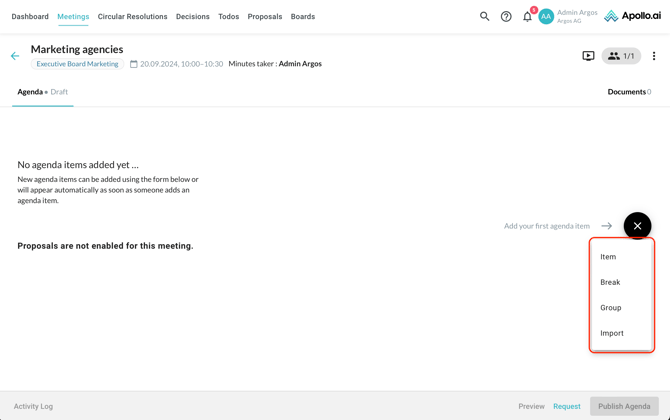Select Break from the add menu
This screenshot has width=670, height=420.
(610, 282)
